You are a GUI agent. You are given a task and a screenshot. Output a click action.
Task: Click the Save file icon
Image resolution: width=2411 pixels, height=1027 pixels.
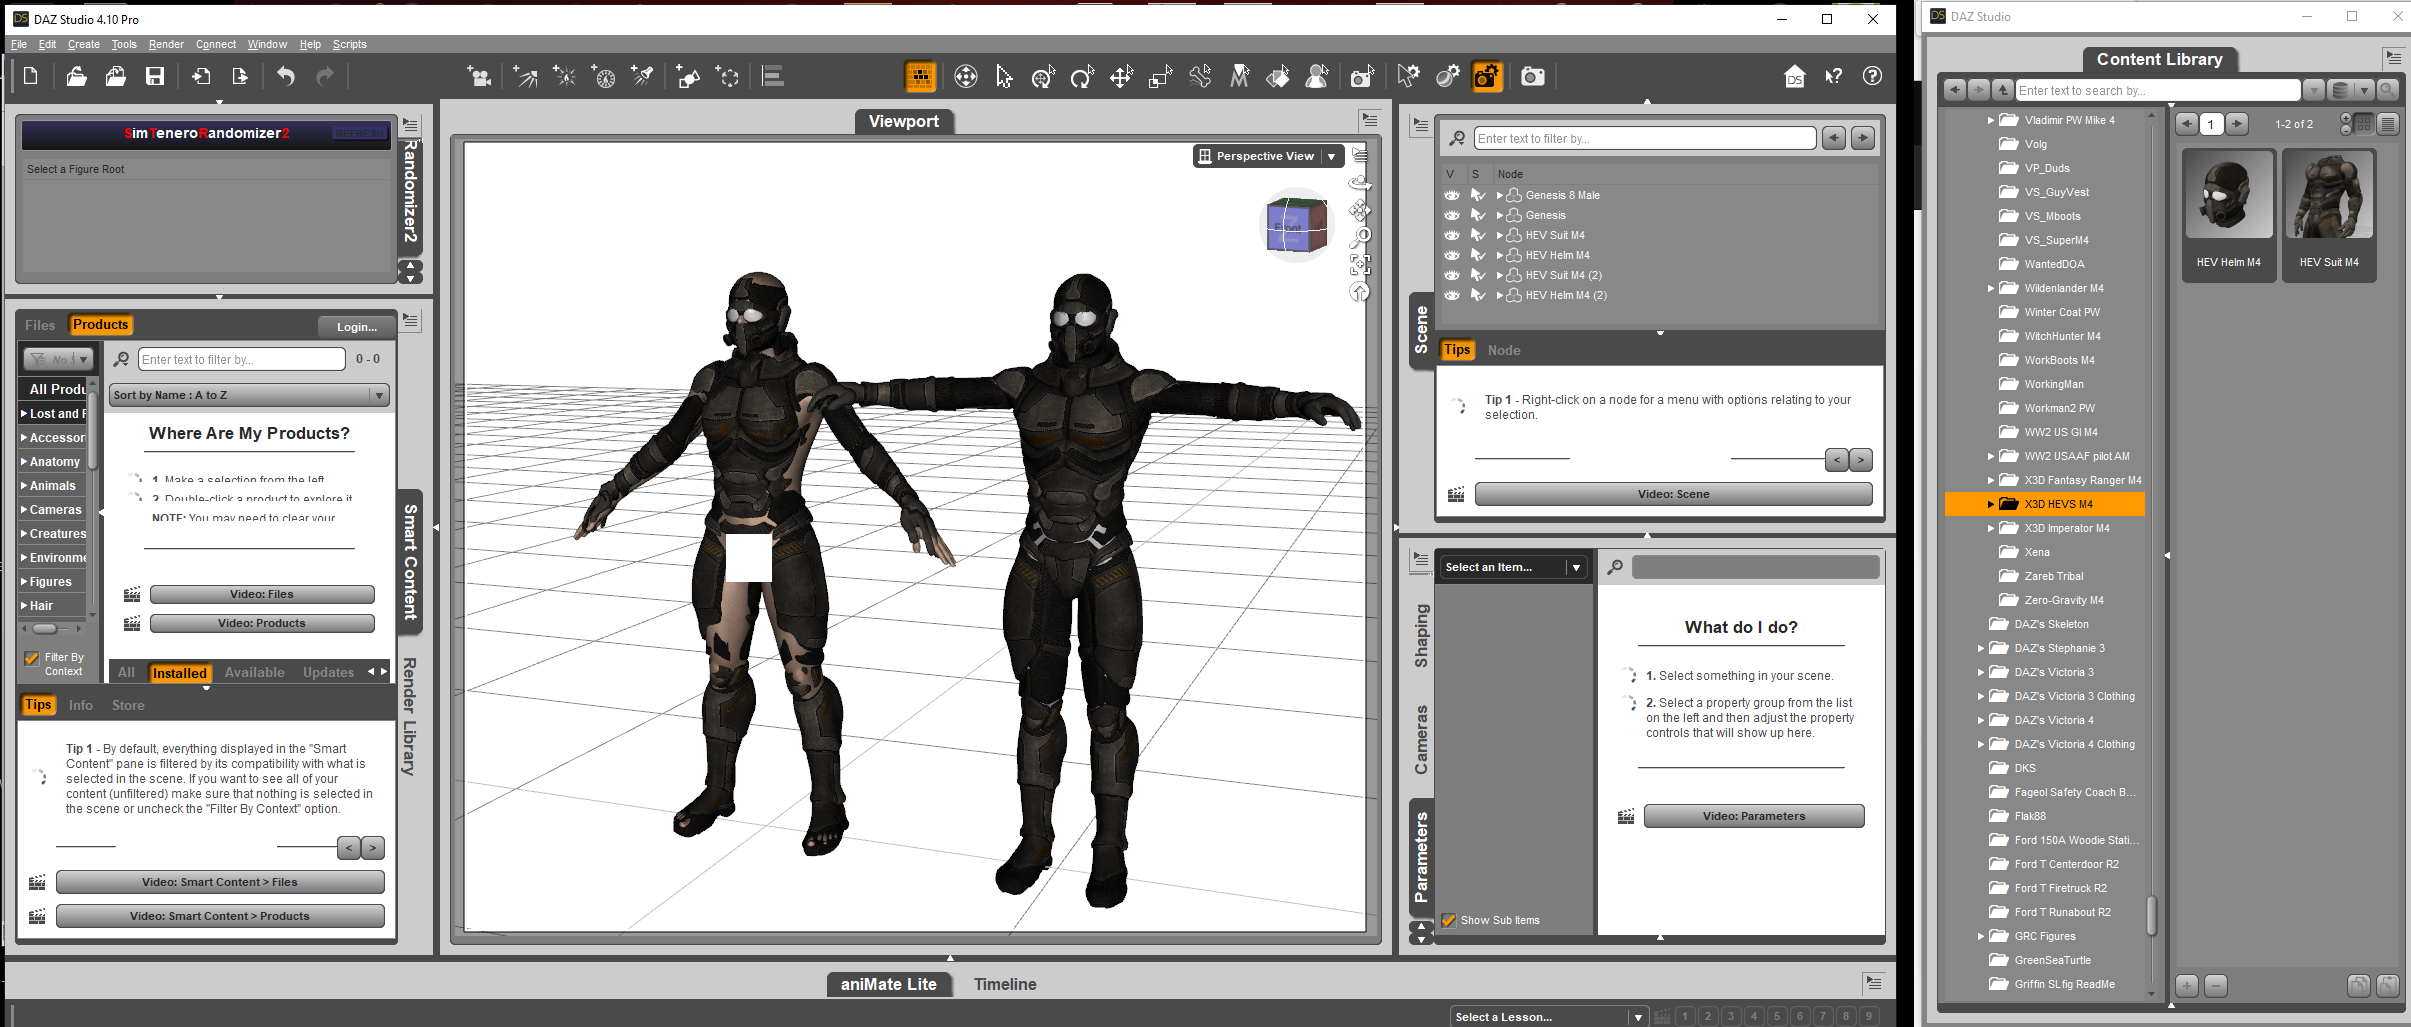pyautogui.click(x=155, y=77)
